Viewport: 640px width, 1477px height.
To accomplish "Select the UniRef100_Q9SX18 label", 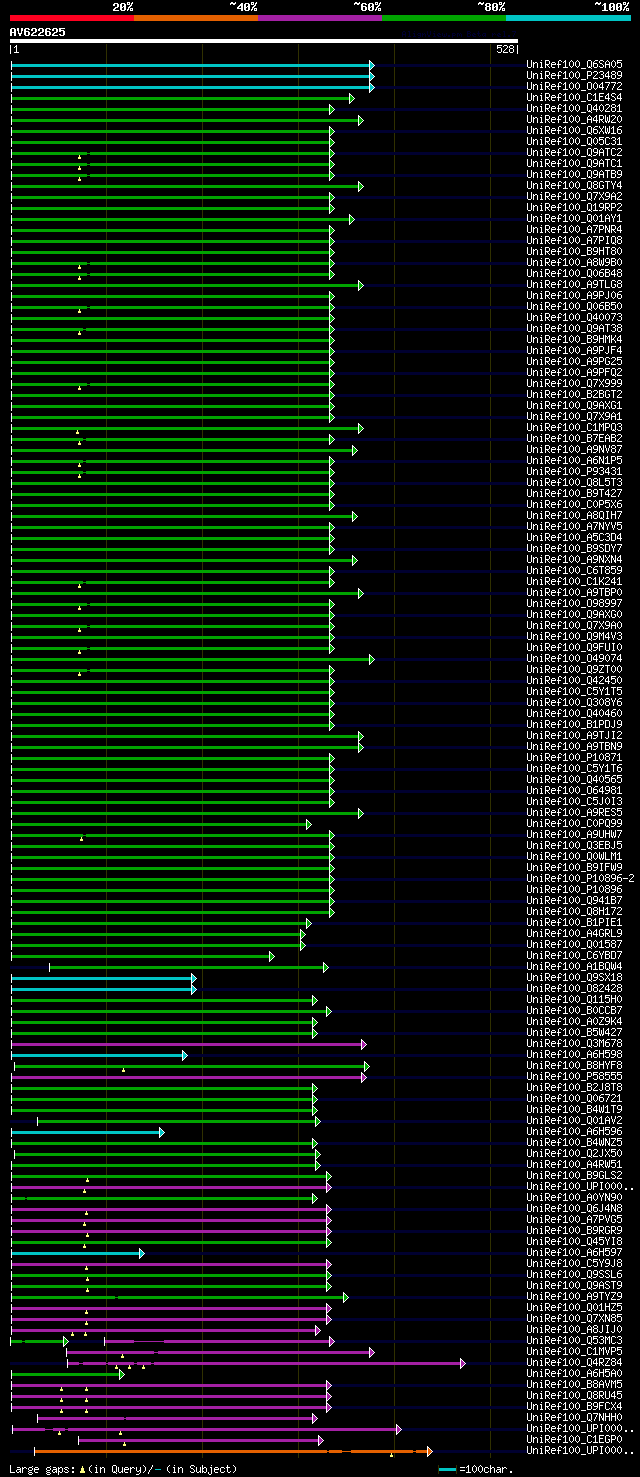I will pos(574,978).
